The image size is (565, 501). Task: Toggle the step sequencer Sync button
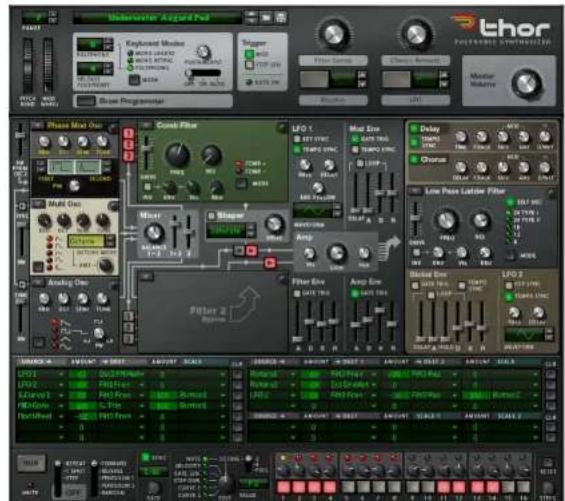coord(146,458)
